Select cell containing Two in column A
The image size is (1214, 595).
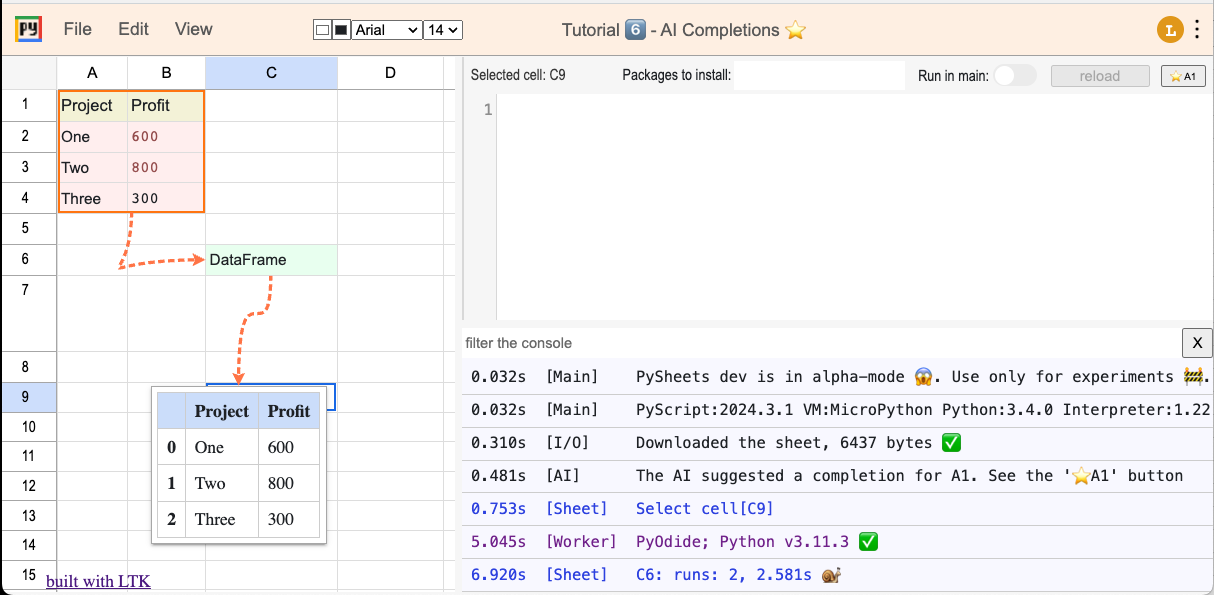(x=93, y=167)
